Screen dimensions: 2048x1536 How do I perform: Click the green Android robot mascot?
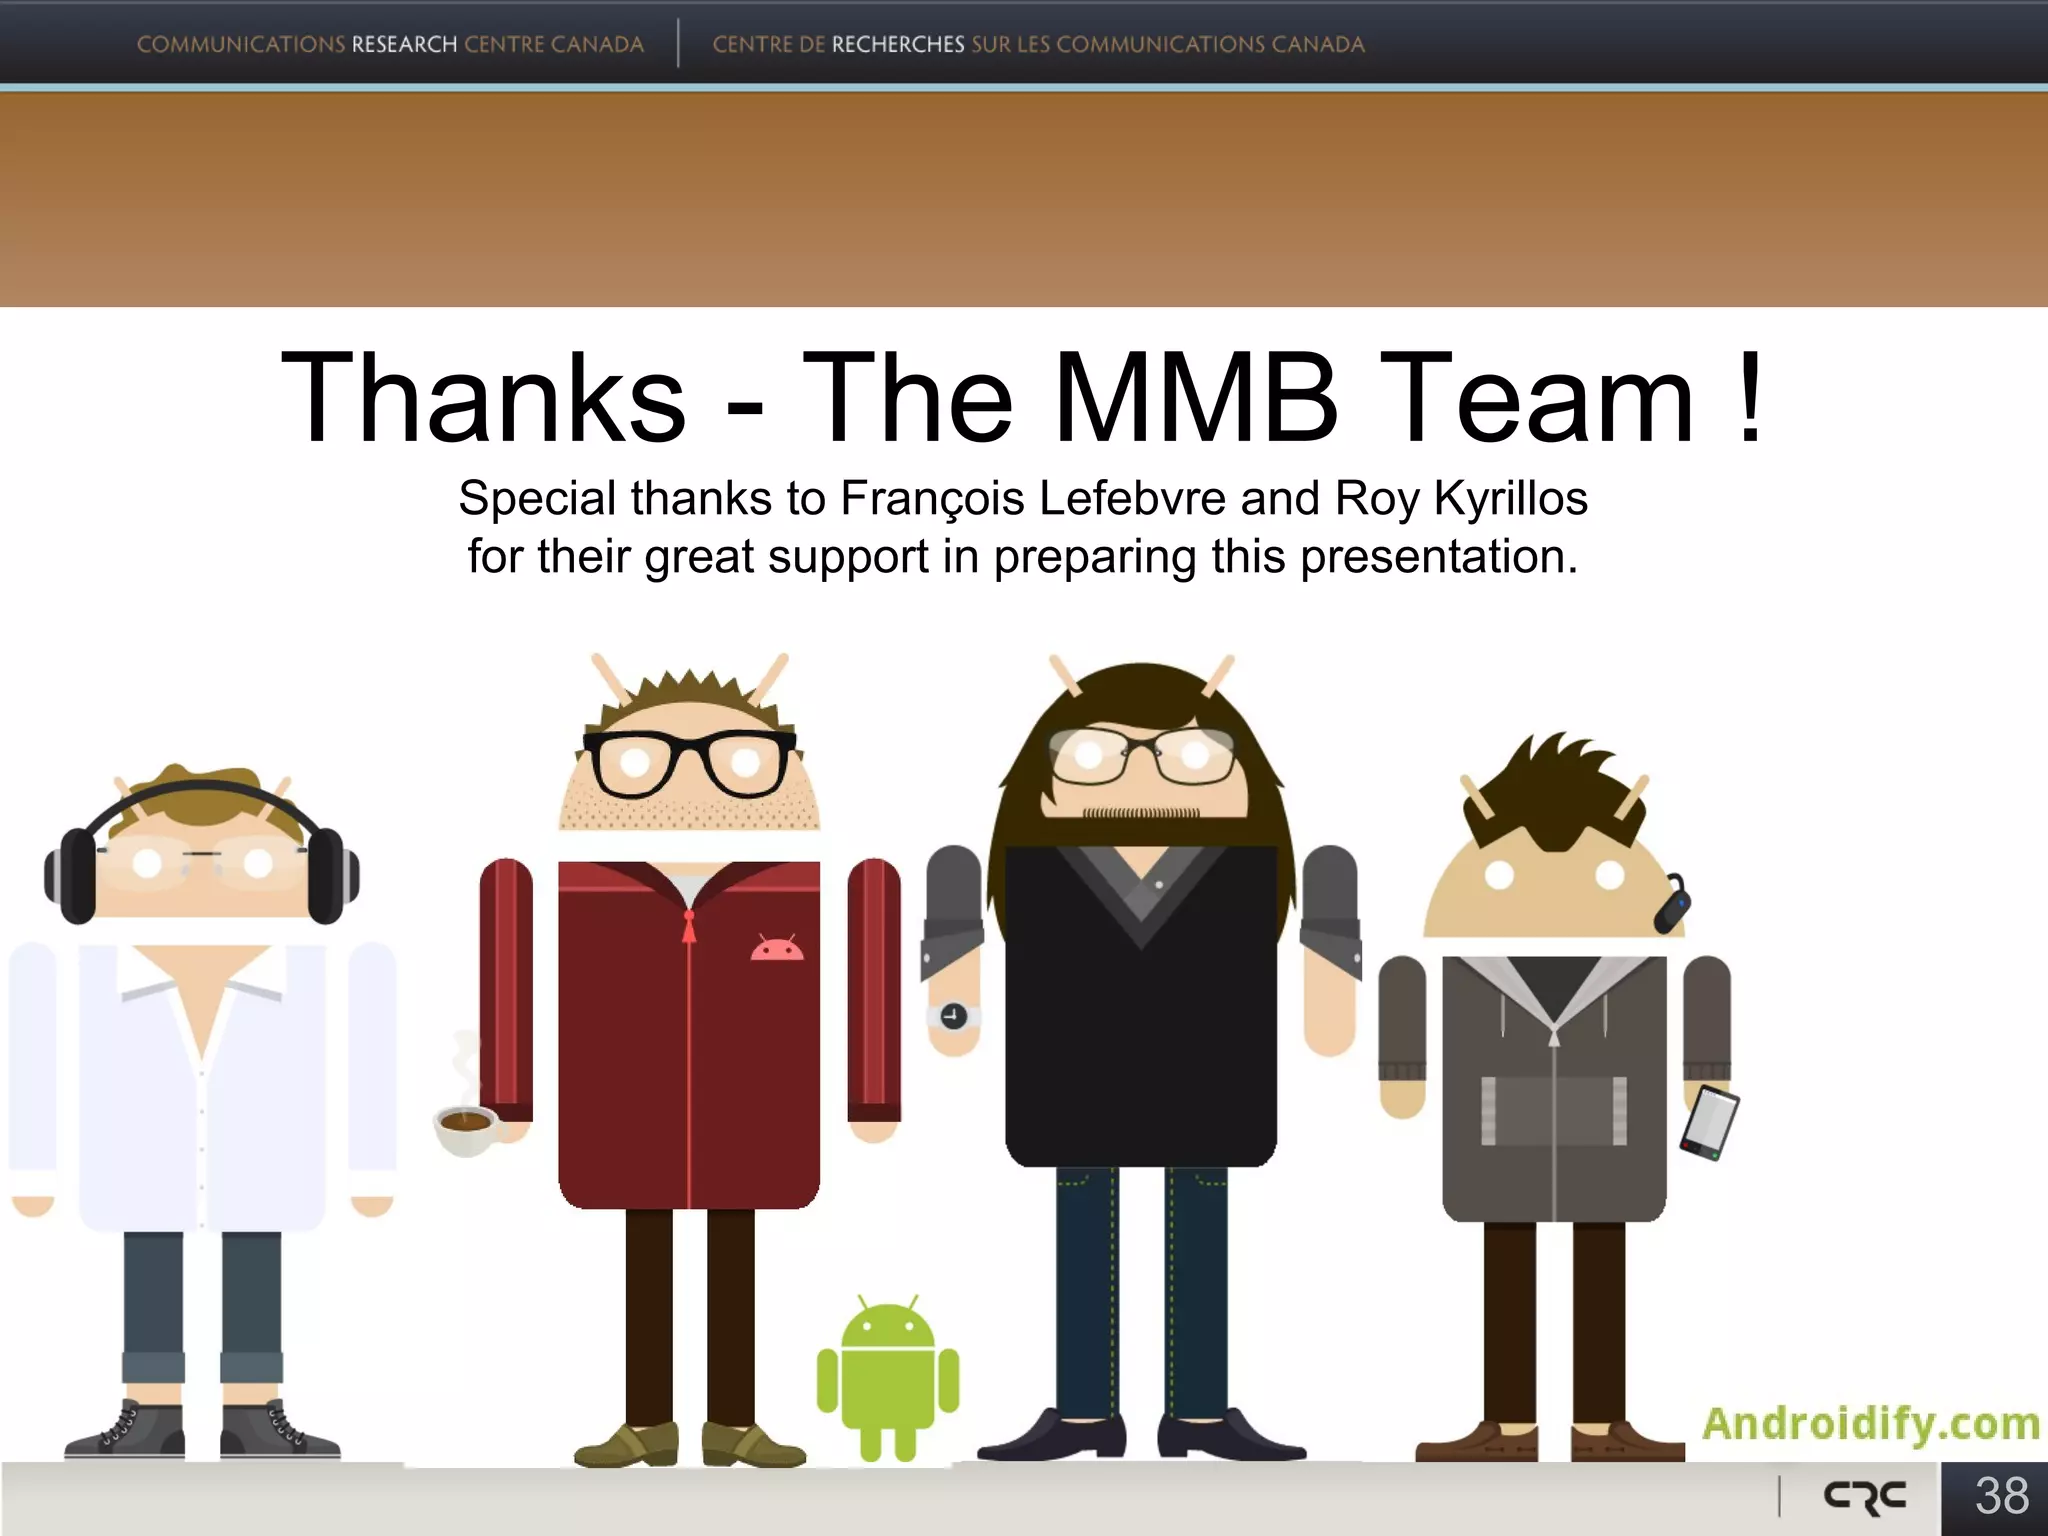[887, 1378]
